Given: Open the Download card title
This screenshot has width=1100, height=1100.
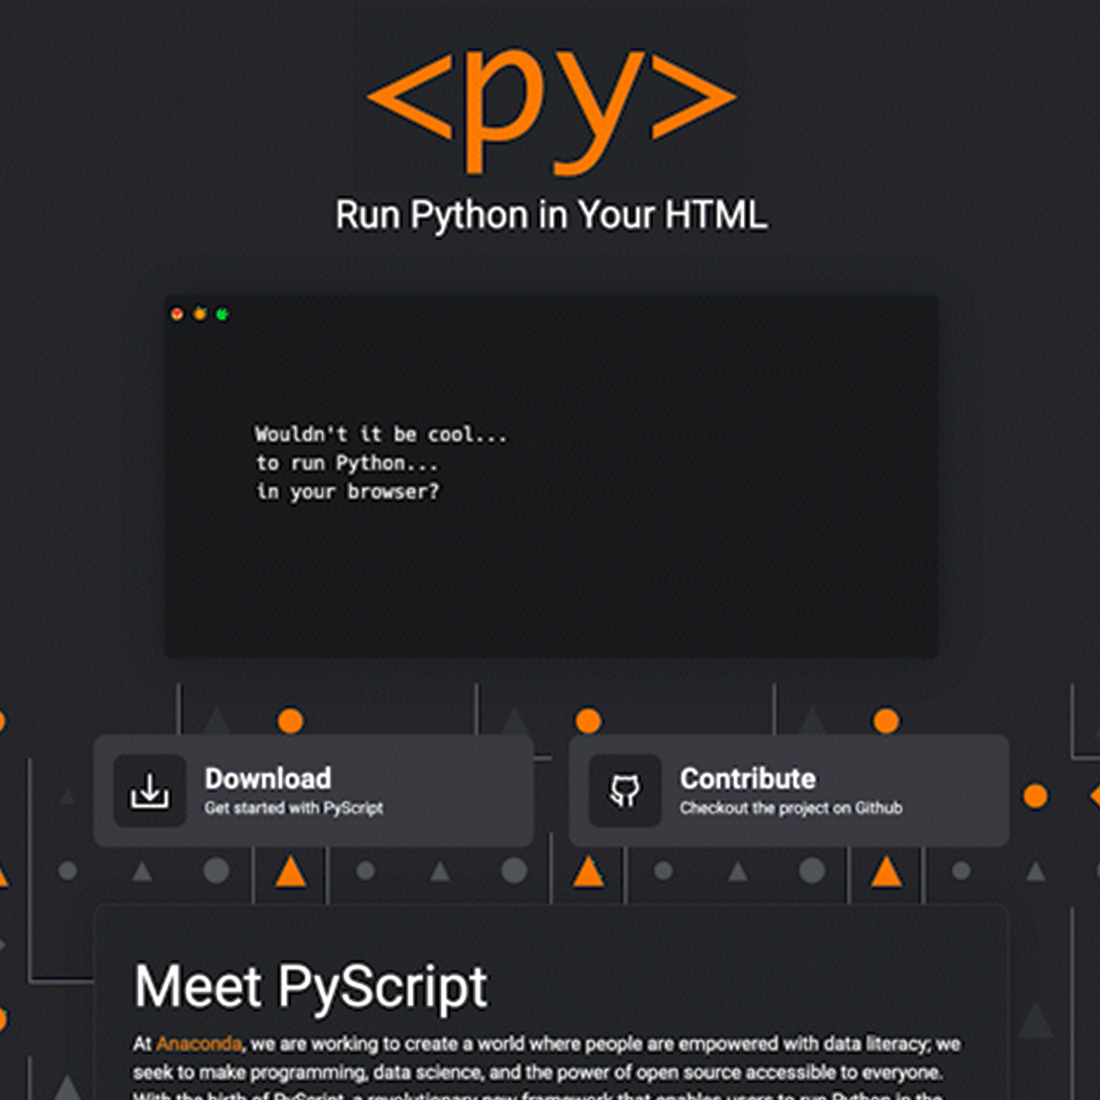Looking at the screenshot, I should (x=268, y=779).
